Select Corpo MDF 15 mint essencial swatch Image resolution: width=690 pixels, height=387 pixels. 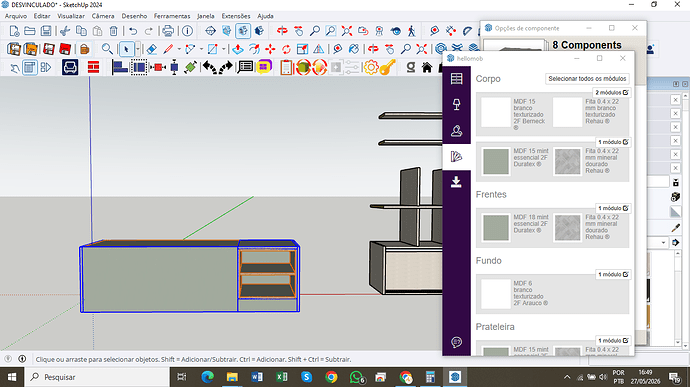click(x=495, y=162)
